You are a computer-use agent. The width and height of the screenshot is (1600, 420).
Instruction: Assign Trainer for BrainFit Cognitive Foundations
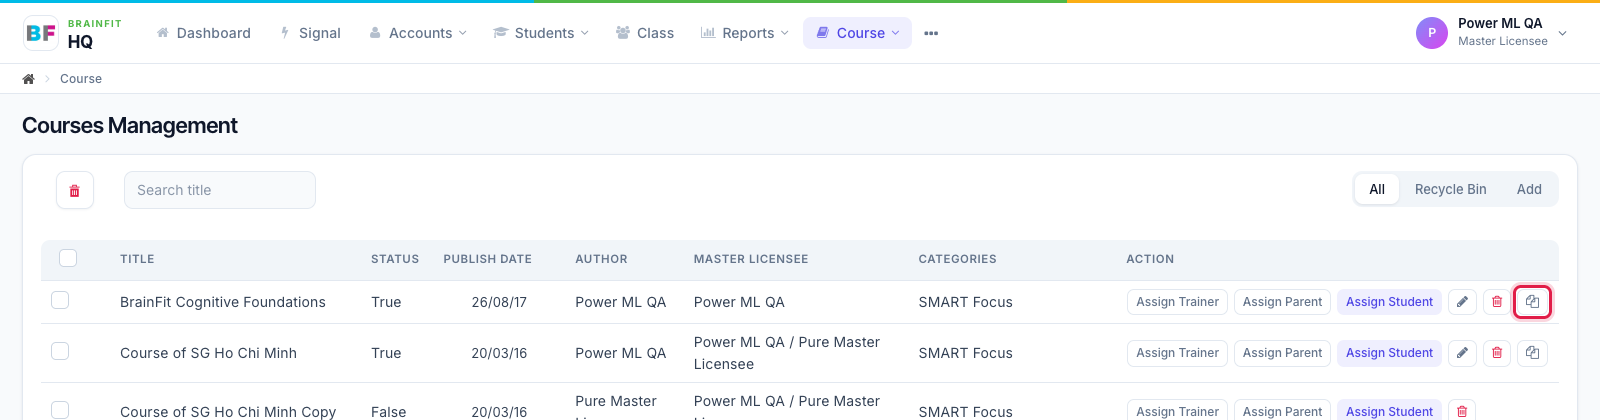click(x=1178, y=302)
